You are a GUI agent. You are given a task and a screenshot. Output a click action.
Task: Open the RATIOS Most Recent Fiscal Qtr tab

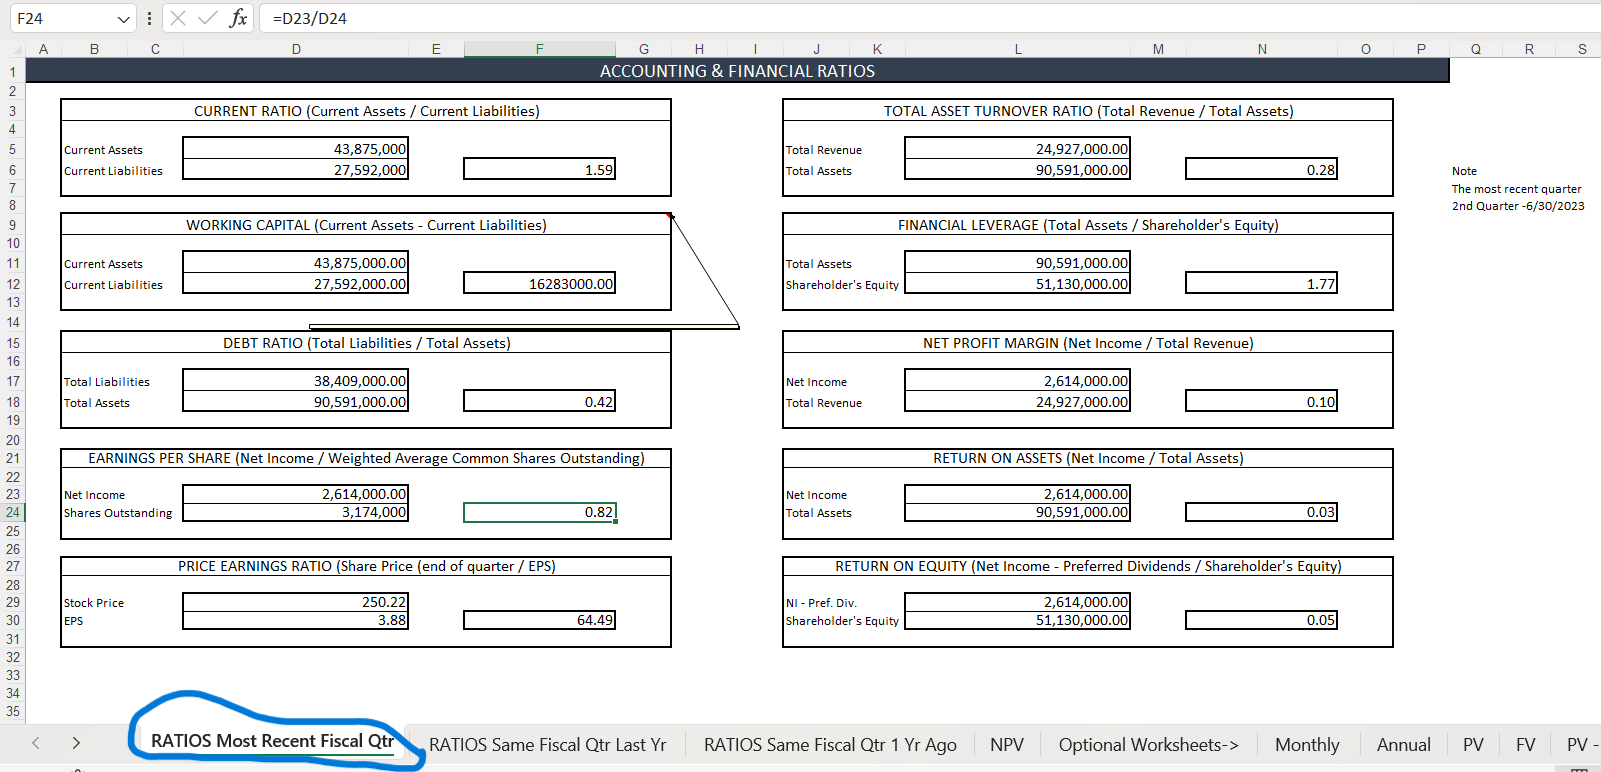click(x=272, y=741)
